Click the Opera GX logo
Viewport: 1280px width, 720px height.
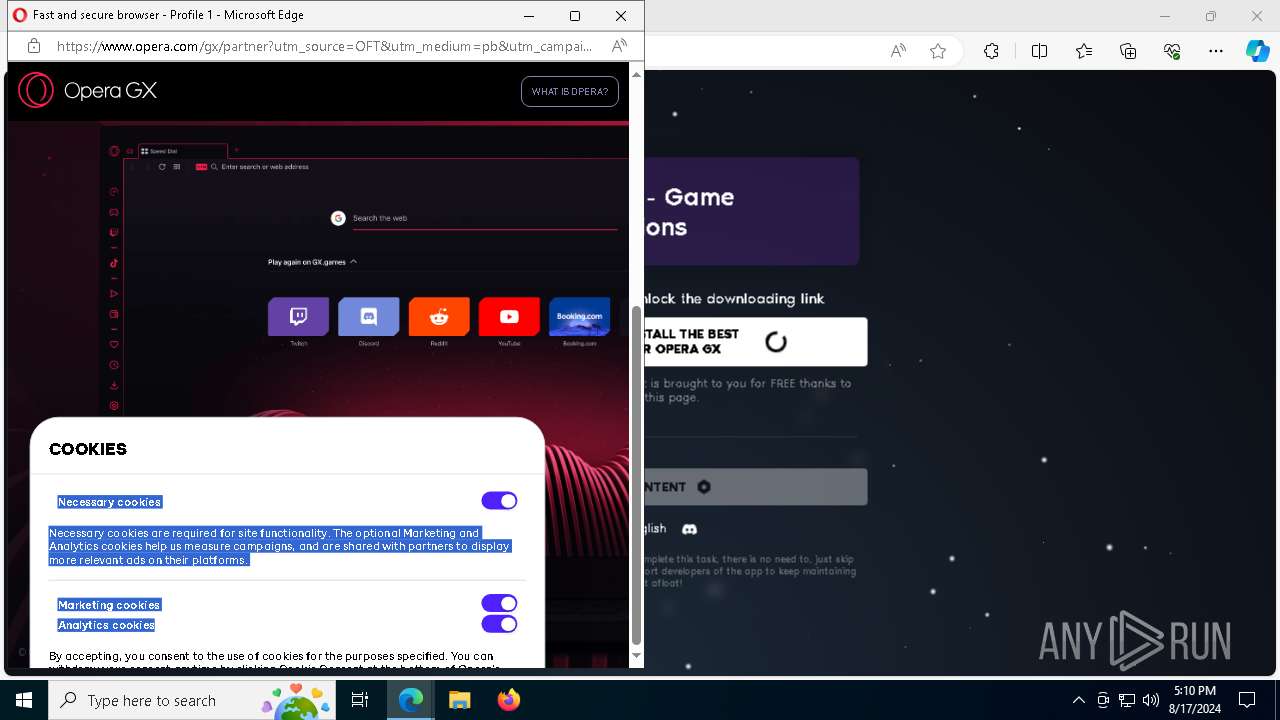pos(87,90)
